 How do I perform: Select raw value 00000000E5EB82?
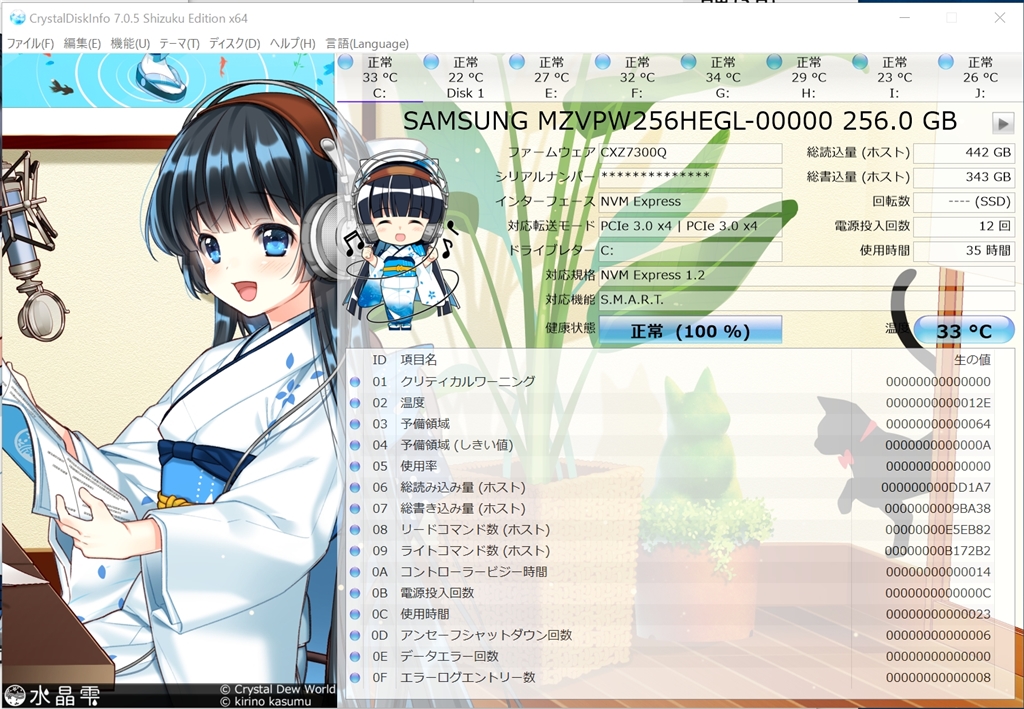(x=938, y=529)
